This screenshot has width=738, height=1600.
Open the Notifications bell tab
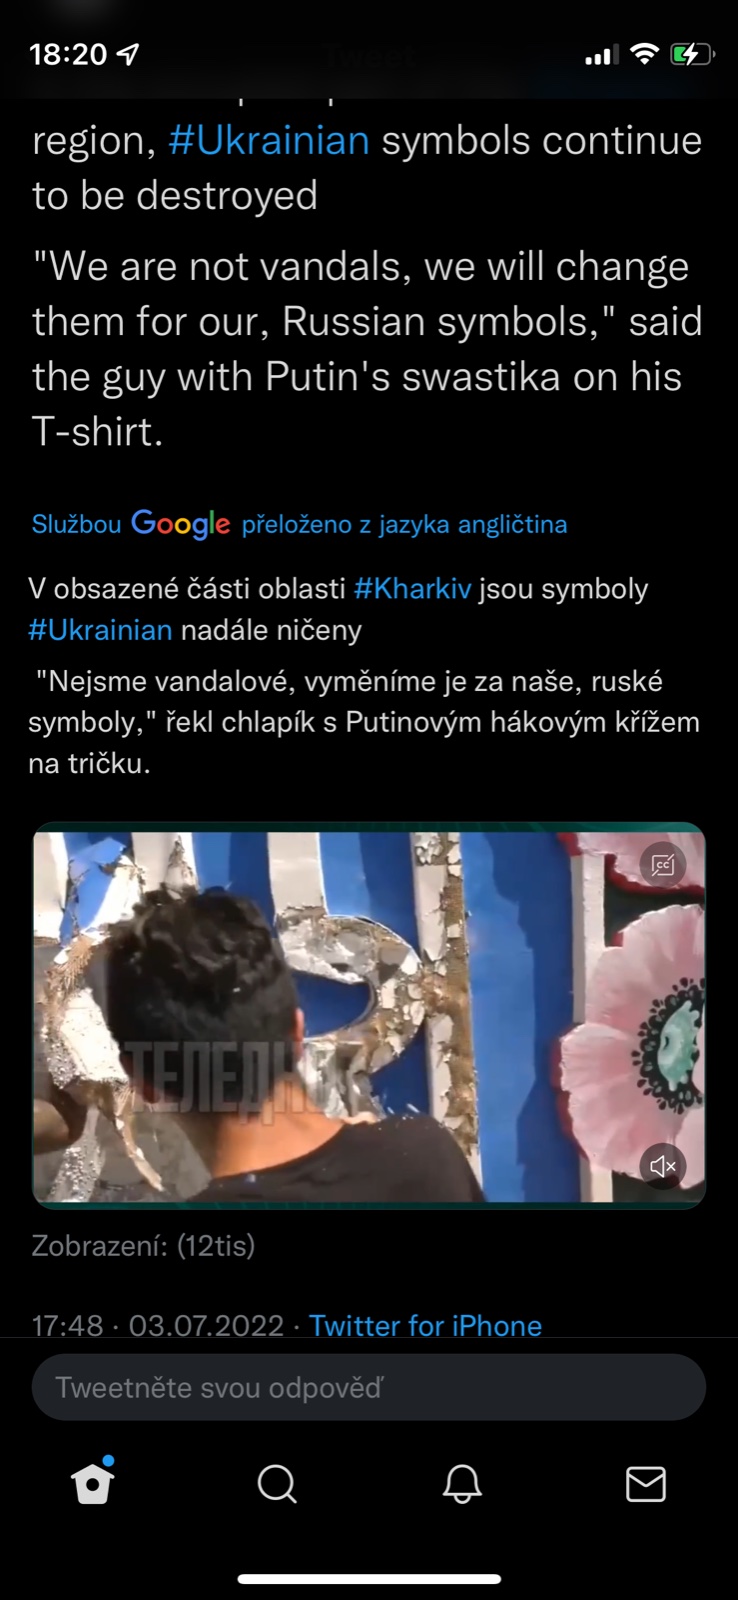point(462,1484)
